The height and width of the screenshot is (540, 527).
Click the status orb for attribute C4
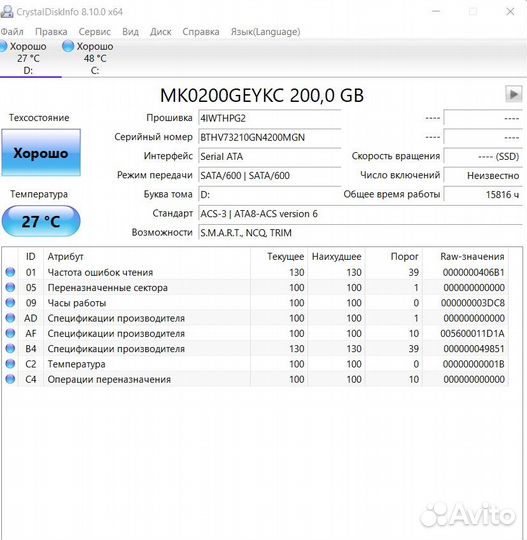click(x=10, y=379)
